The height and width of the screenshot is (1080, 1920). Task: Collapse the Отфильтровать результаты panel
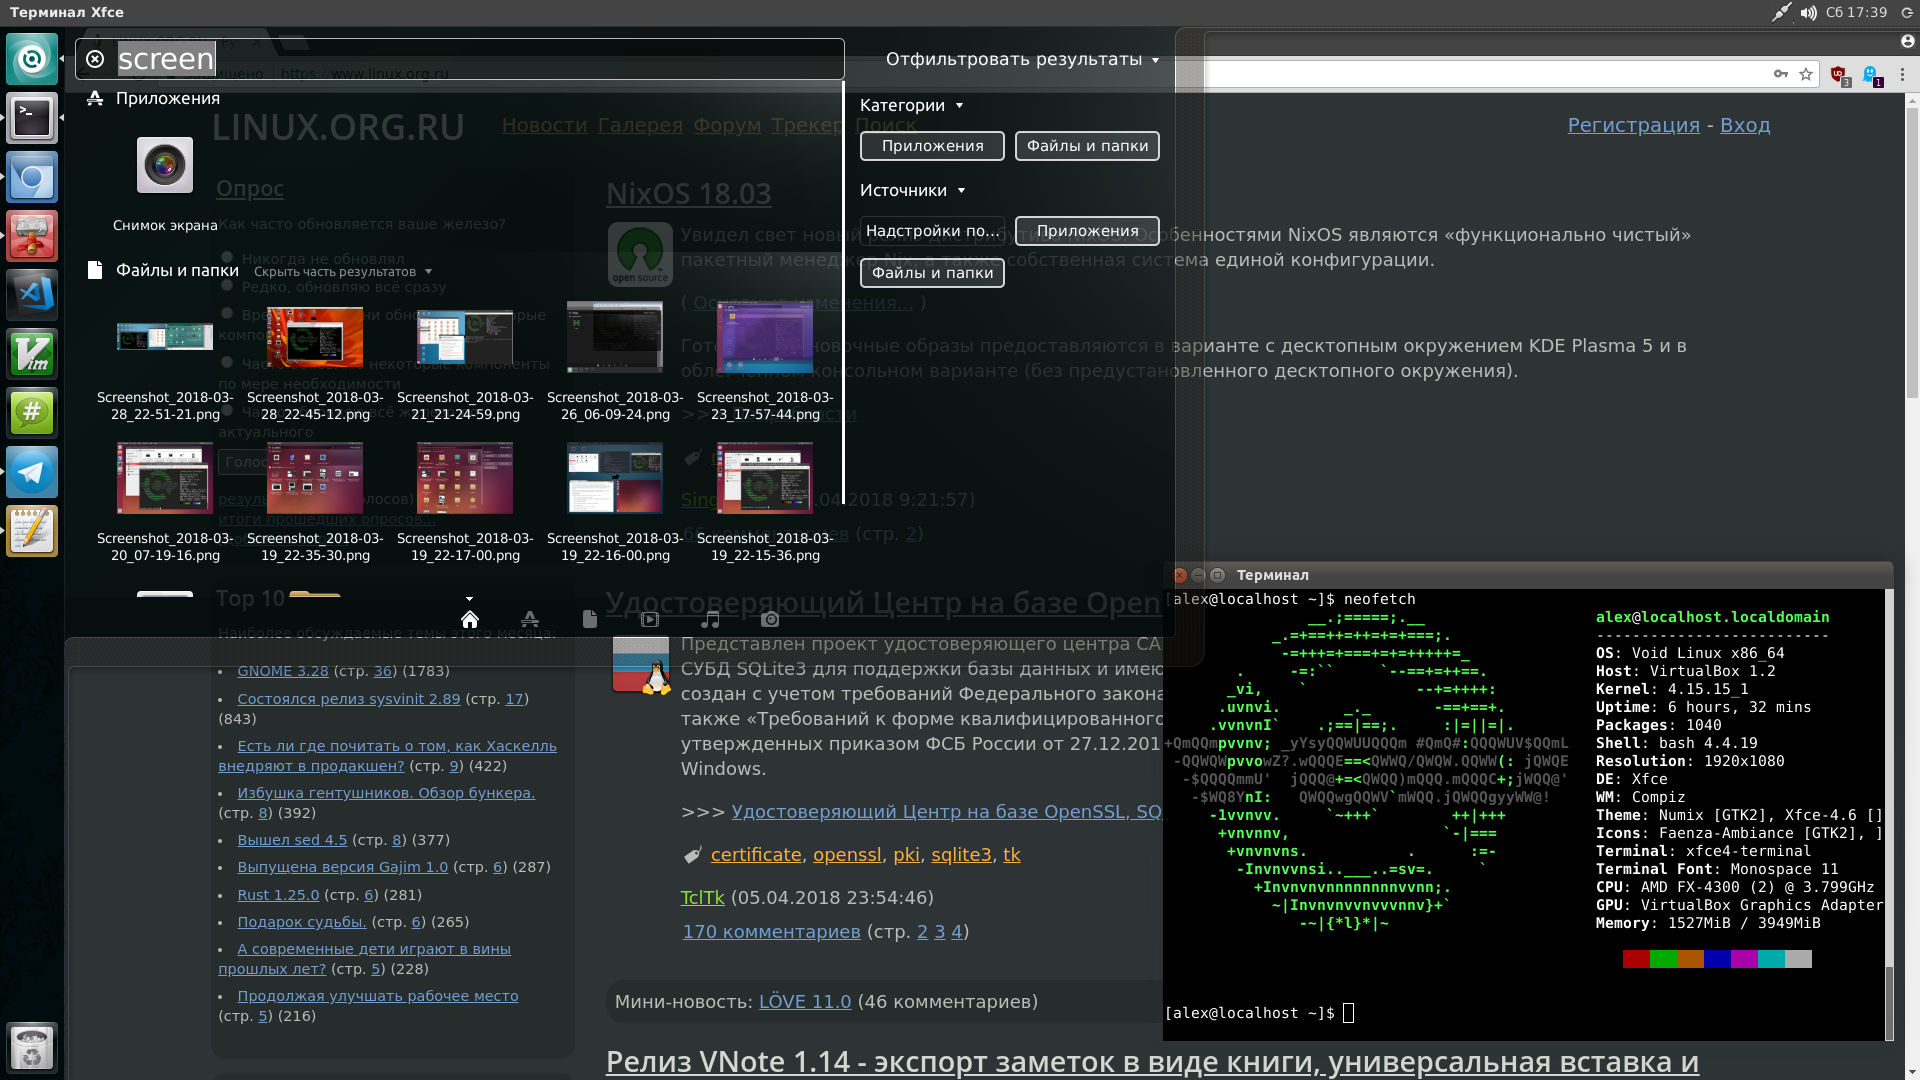[1022, 59]
